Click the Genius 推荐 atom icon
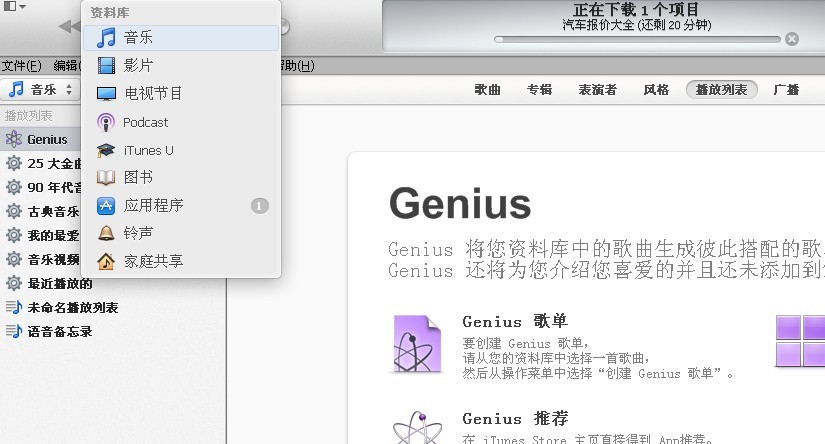 click(x=417, y=427)
